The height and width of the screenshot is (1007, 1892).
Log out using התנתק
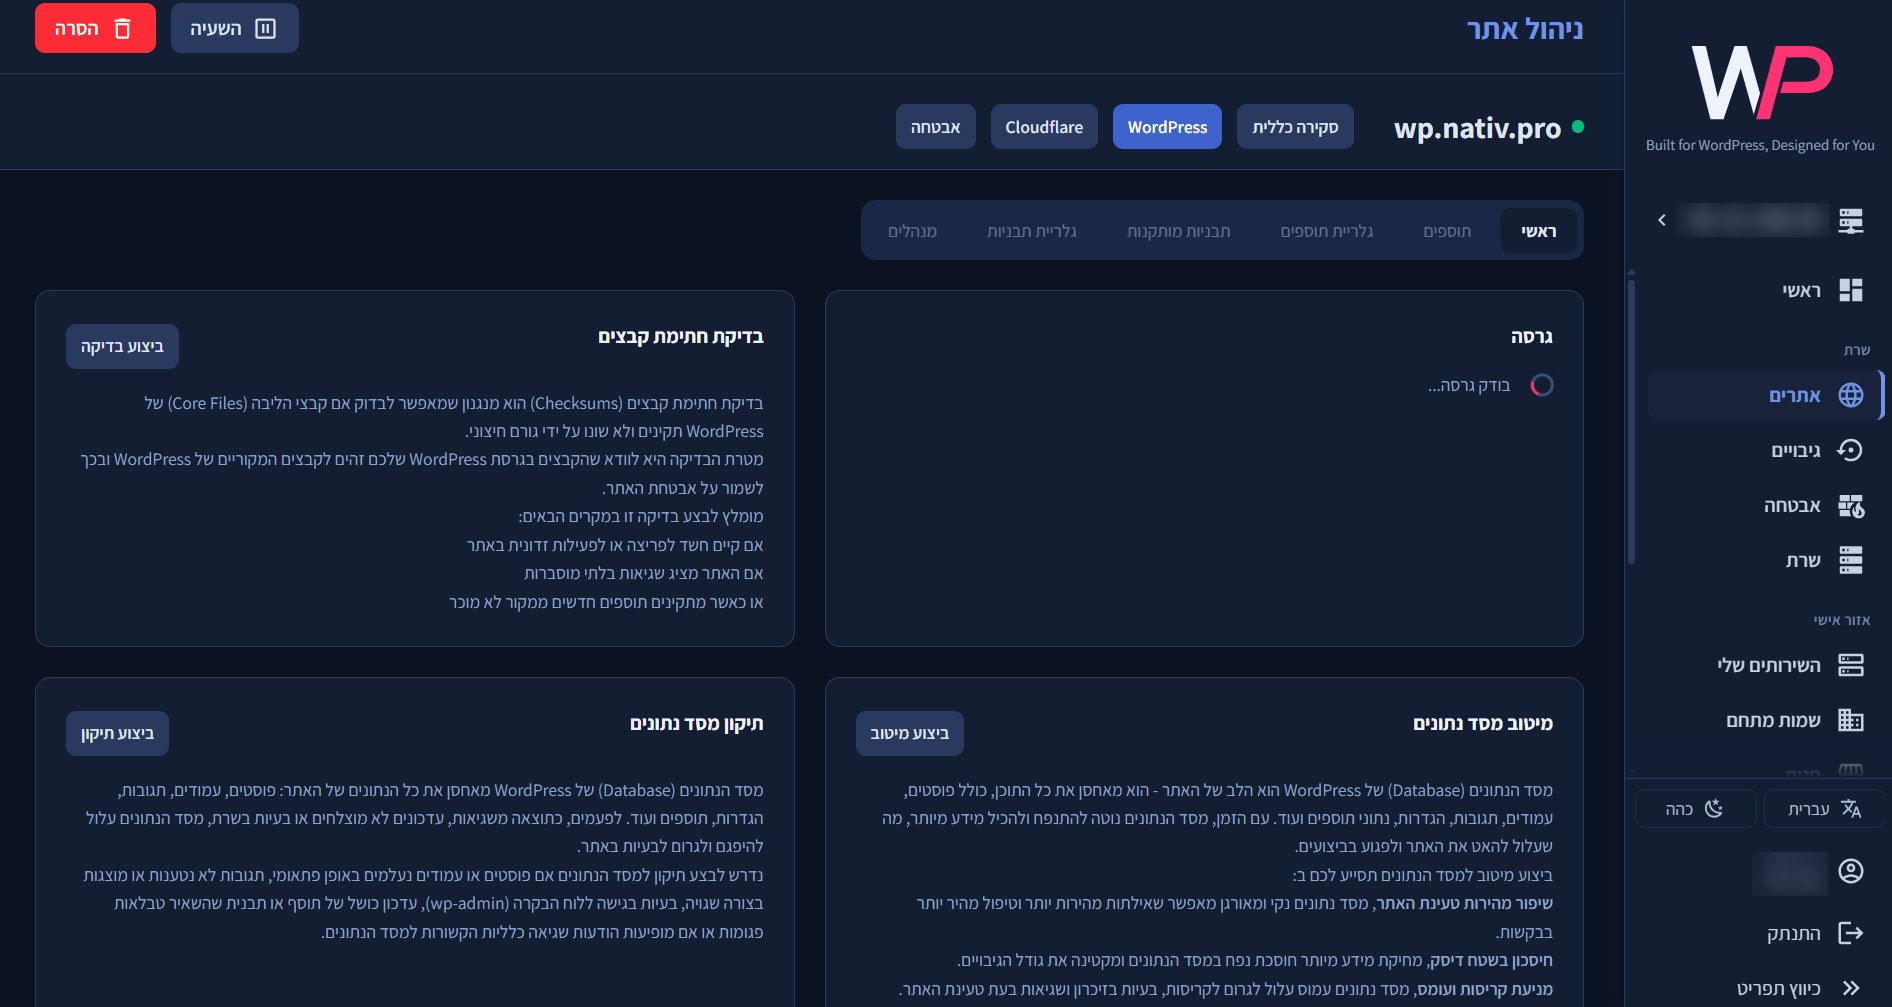click(x=1815, y=933)
